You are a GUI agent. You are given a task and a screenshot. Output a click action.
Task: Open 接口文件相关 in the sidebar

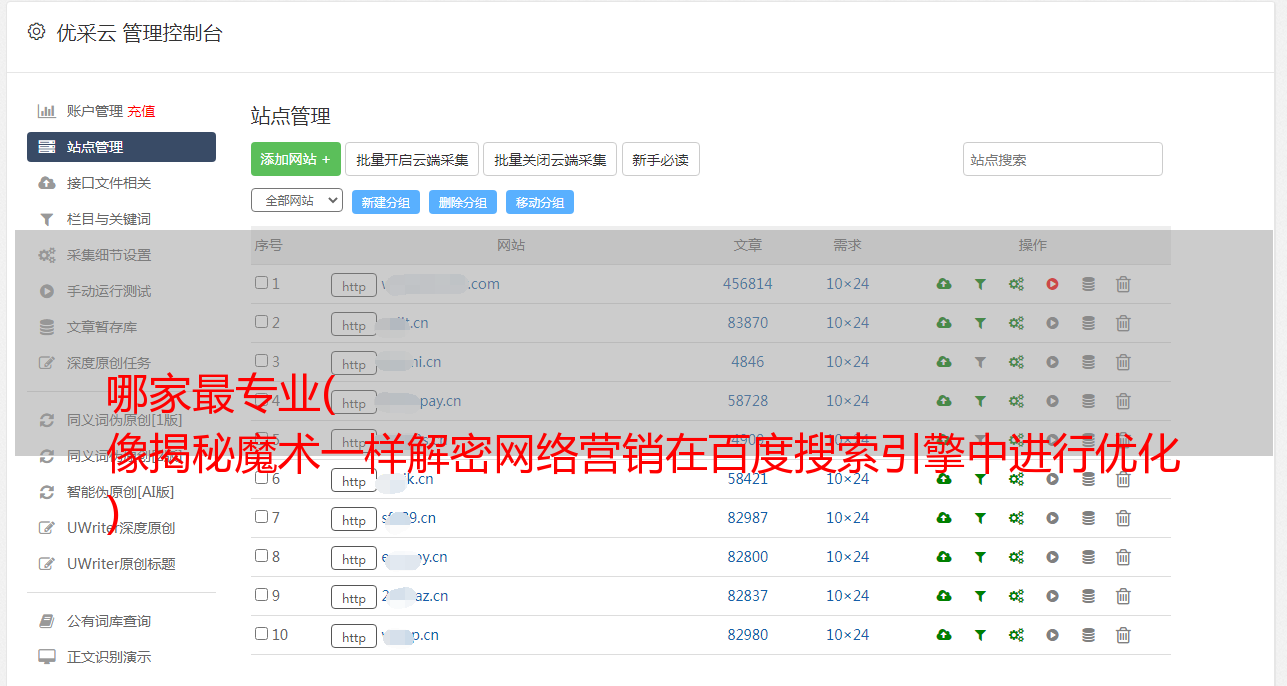pyautogui.click(x=109, y=183)
